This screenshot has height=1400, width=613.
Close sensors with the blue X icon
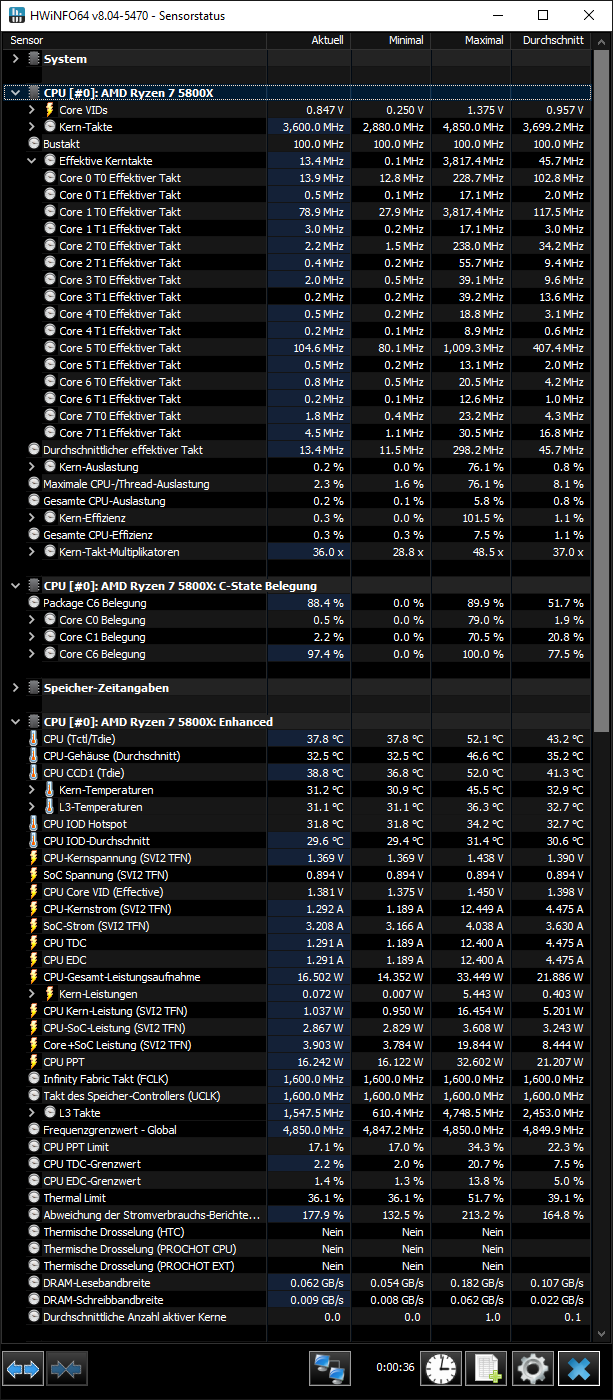[578, 1367]
